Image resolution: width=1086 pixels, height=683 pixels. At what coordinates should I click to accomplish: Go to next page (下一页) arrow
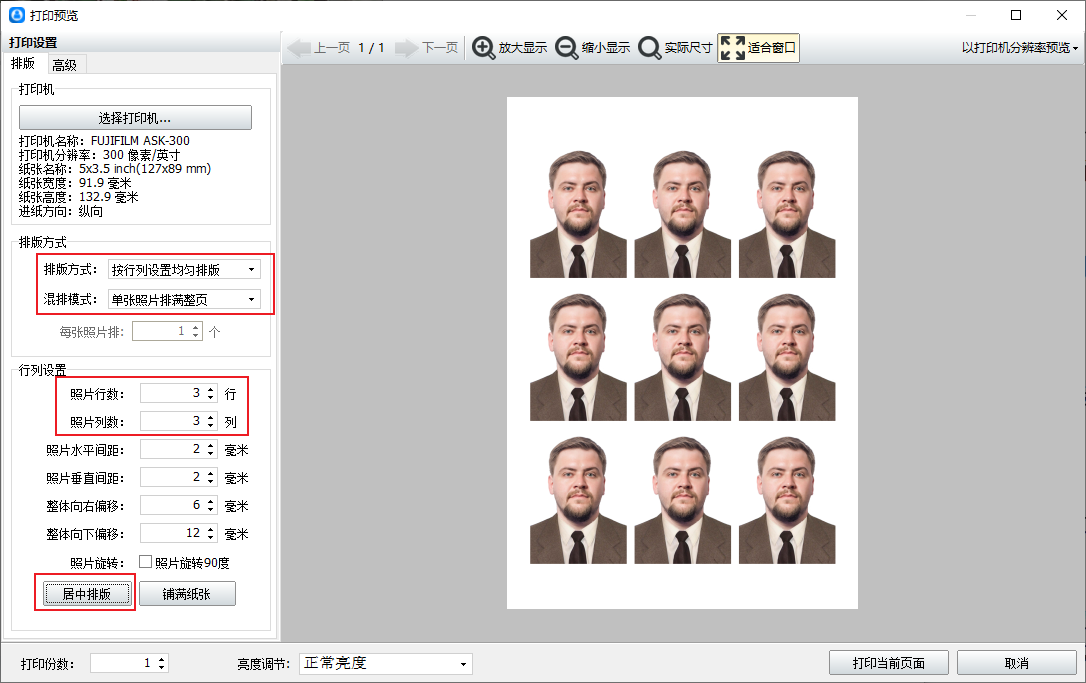[x=405, y=48]
